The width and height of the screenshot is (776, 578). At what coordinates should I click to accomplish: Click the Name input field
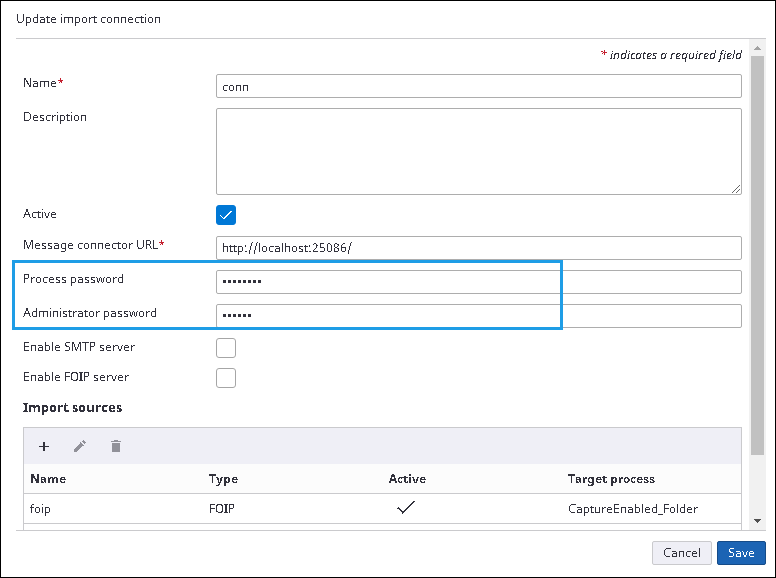[x=478, y=86]
